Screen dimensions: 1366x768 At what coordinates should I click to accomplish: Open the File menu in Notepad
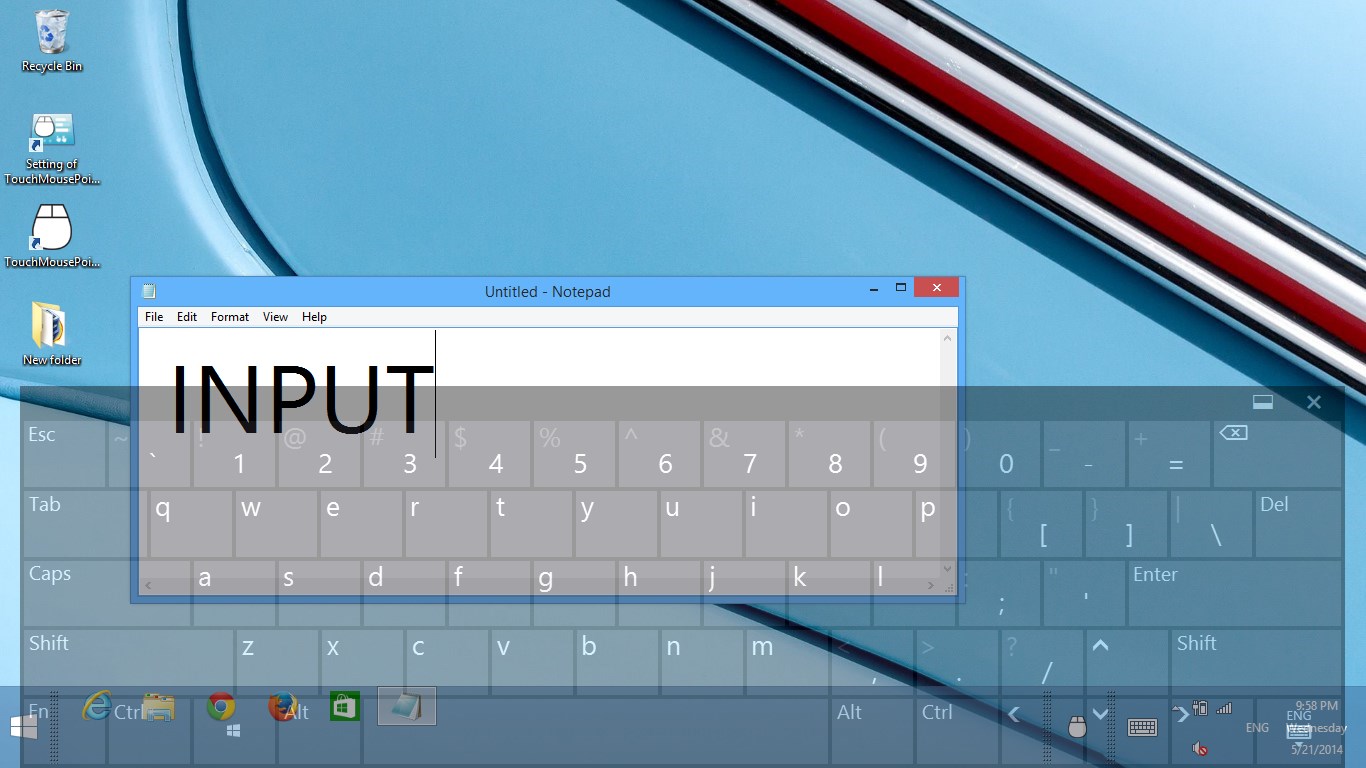click(154, 317)
